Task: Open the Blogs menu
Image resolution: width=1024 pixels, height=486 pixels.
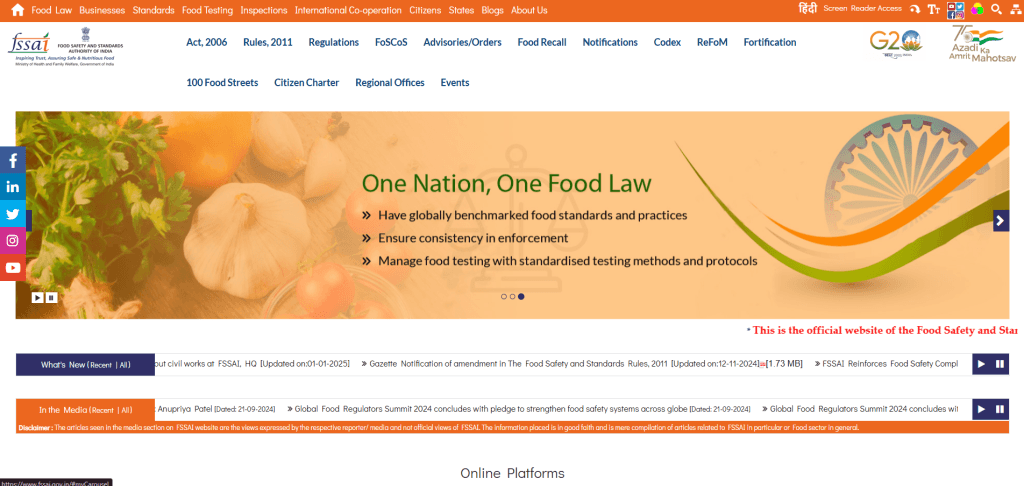Action: pos(492,10)
